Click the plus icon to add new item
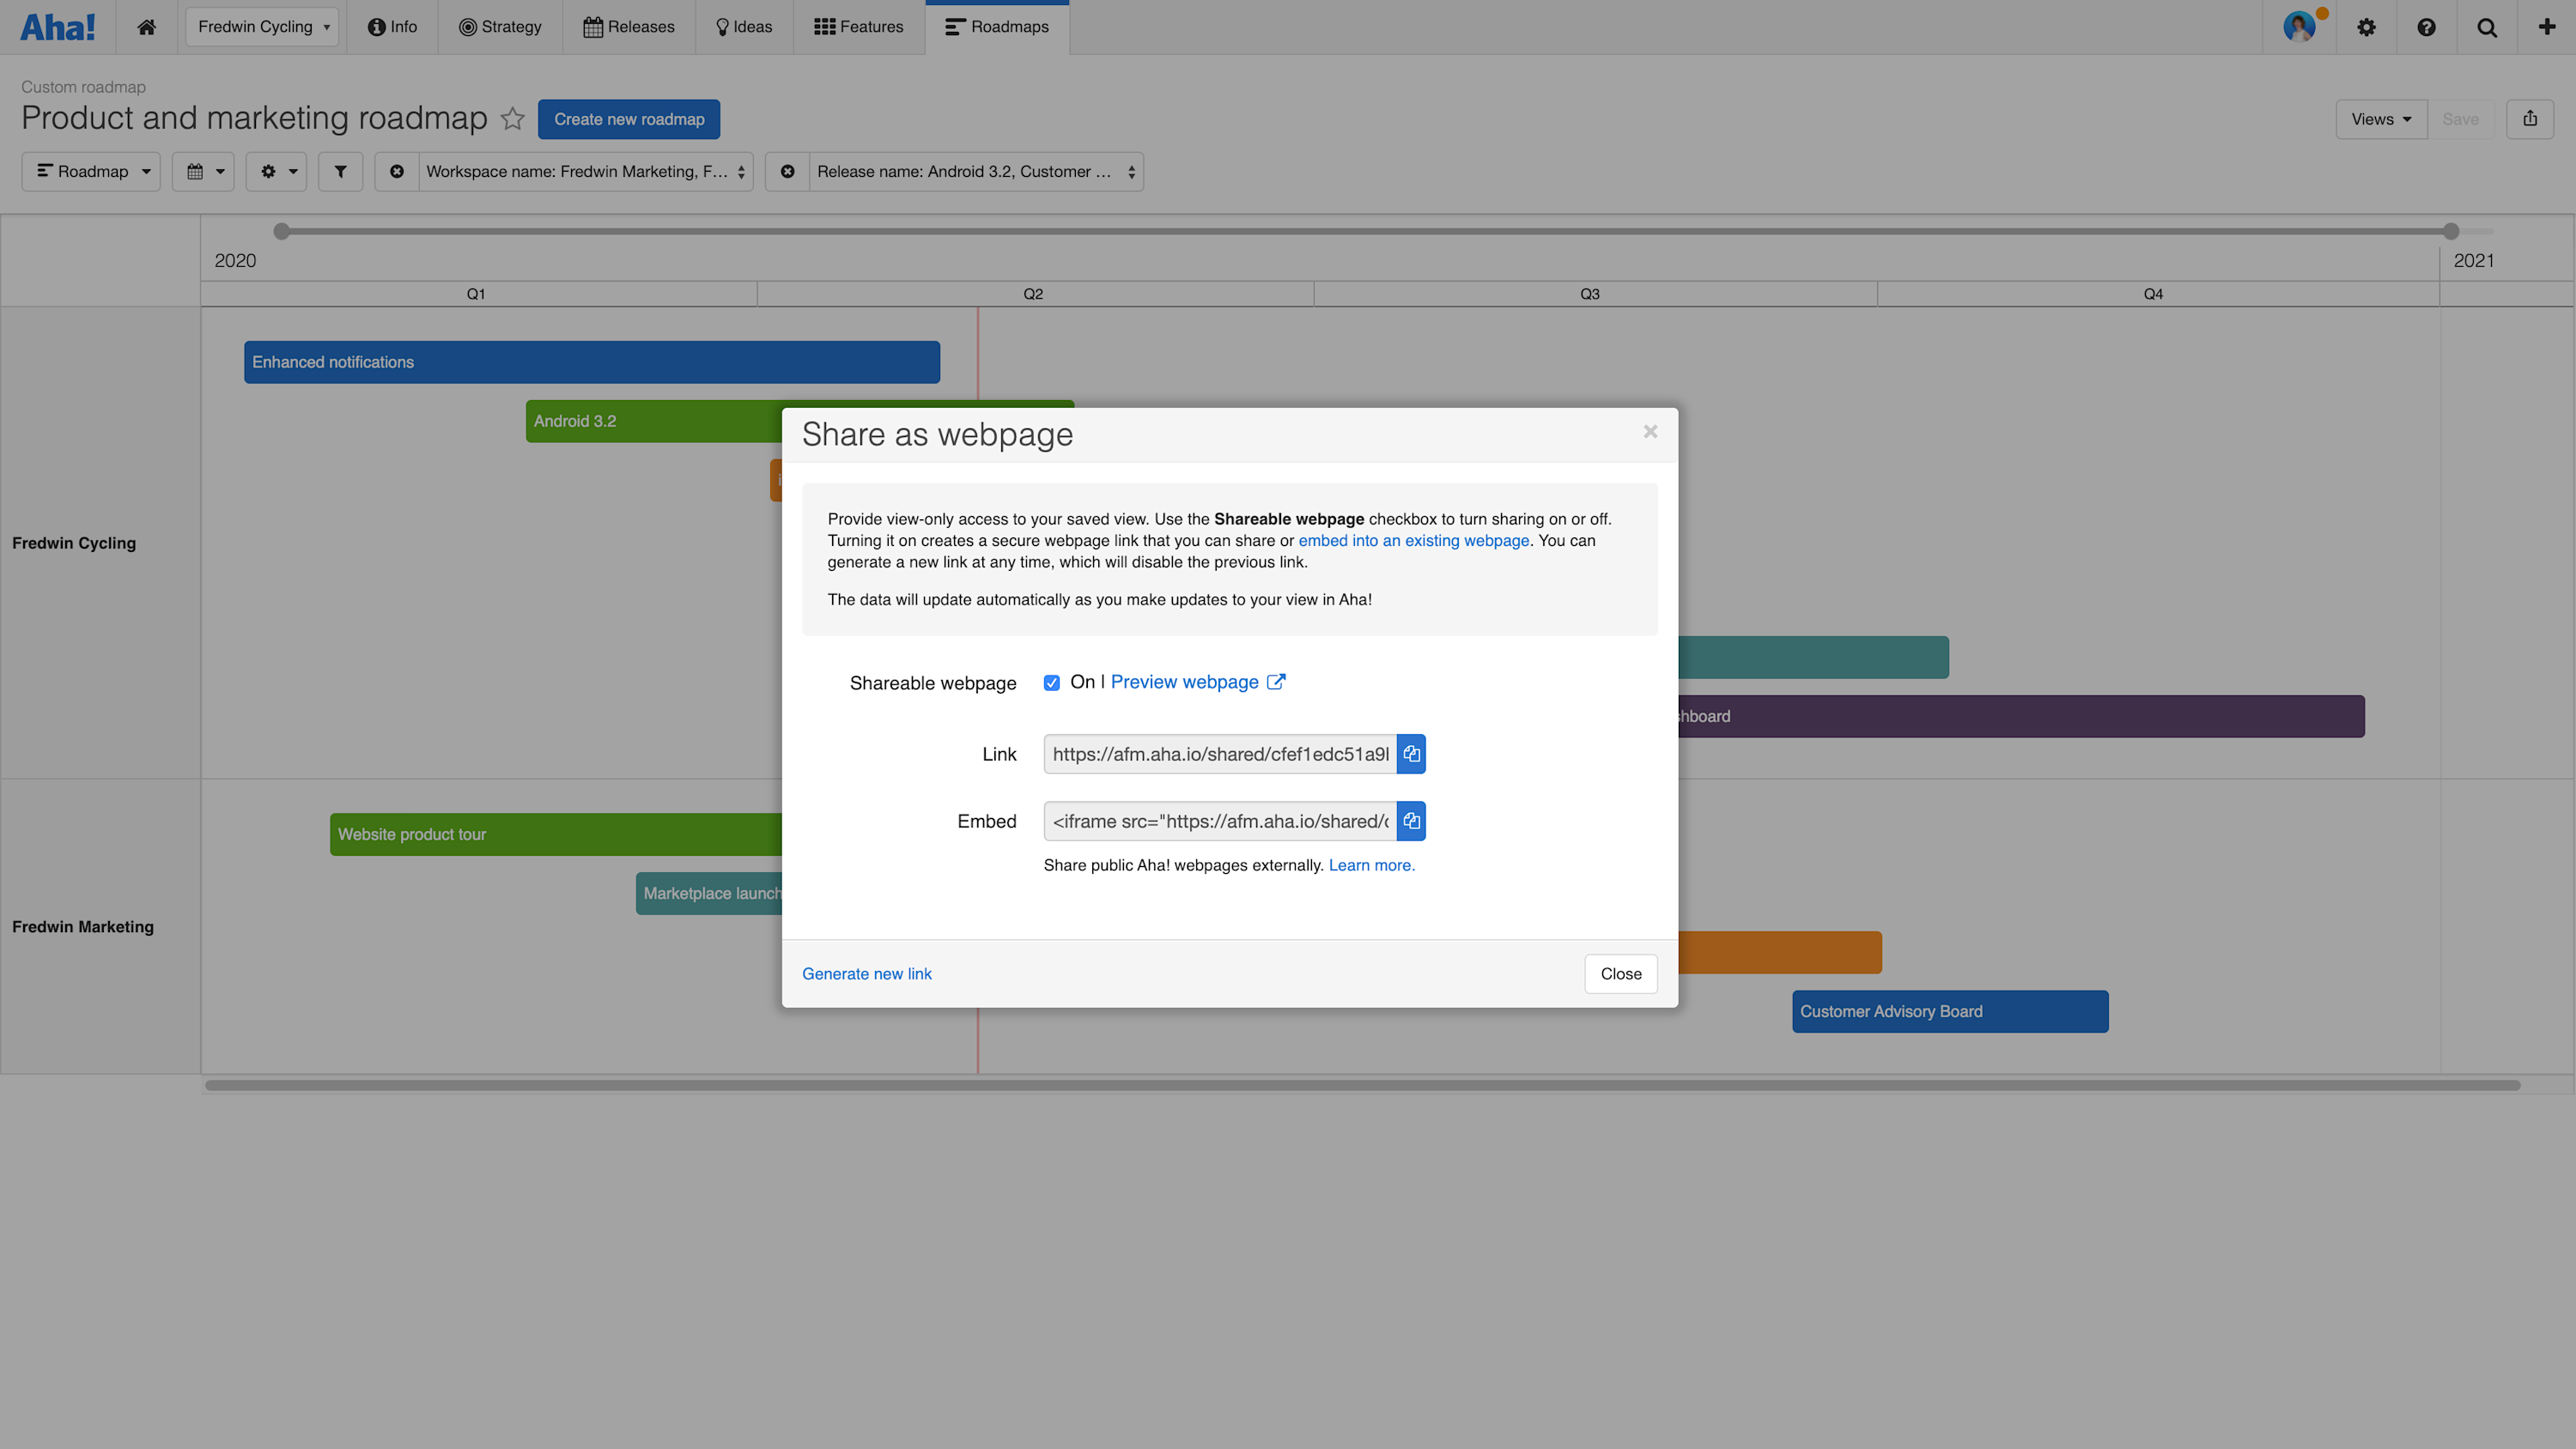Viewport: 2576px width, 1449px height. (2546, 27)
